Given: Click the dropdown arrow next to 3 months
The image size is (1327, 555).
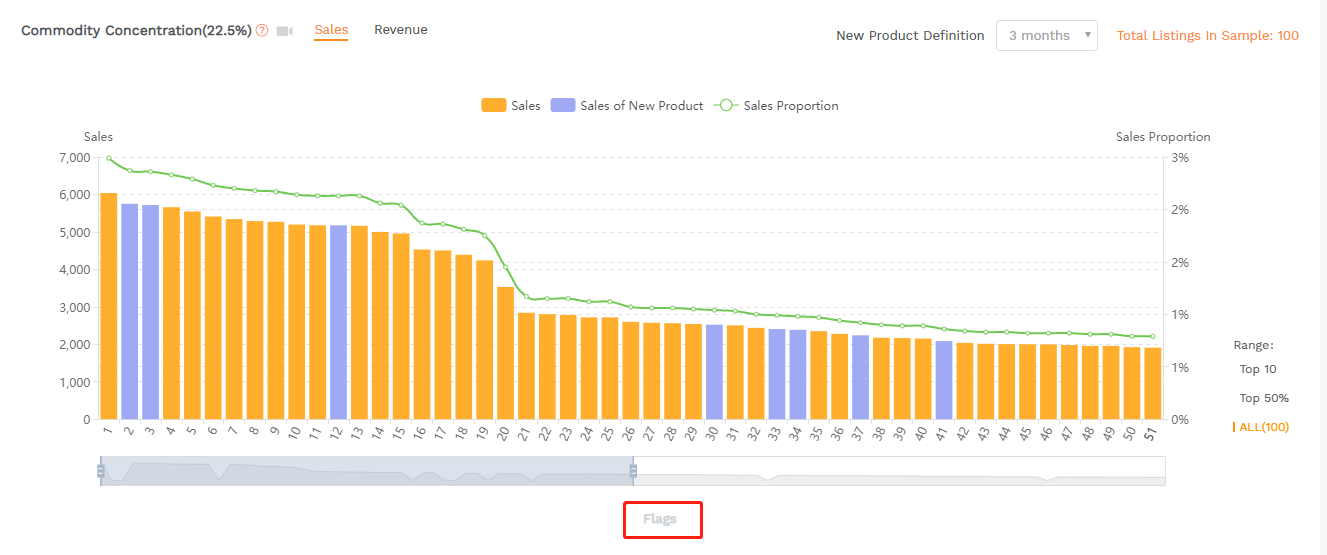Looking at the screenshot, I should 1087,36.
